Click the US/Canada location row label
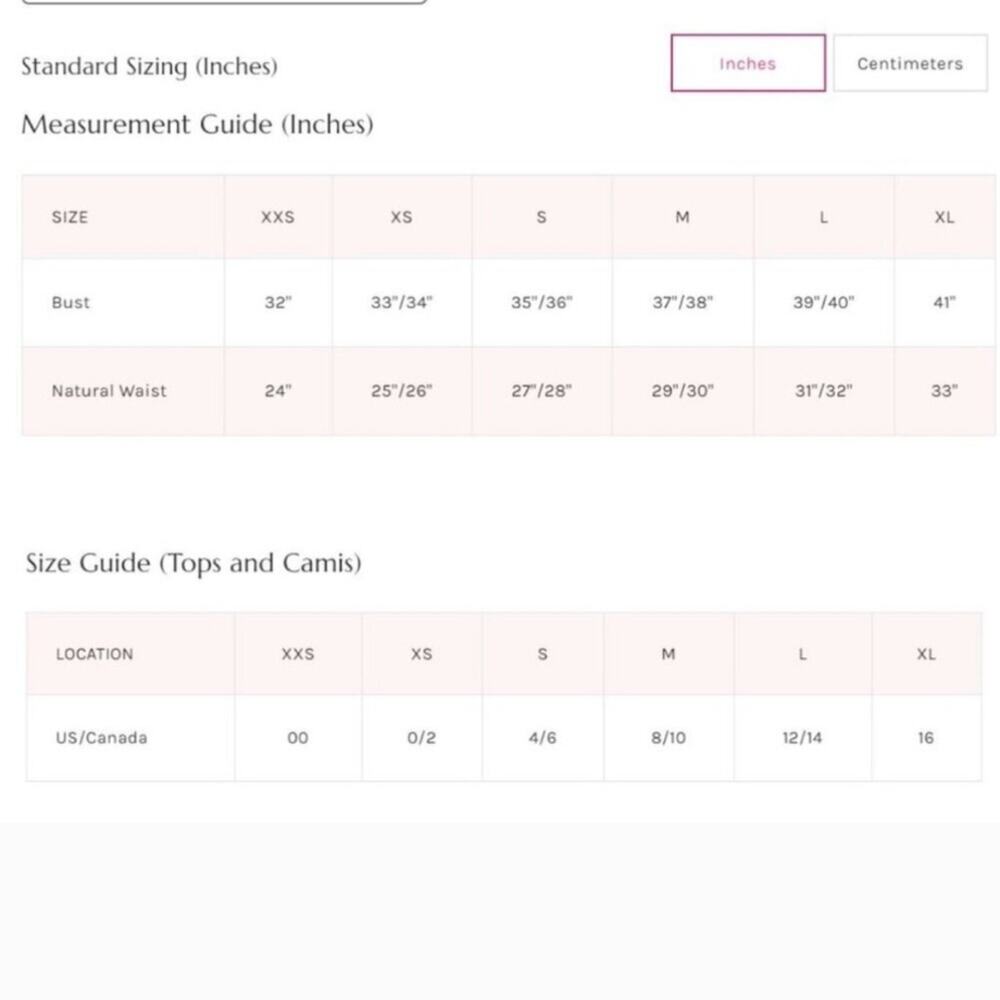Viewport: 1000px width, 1000px height. (x=101, y=737)
